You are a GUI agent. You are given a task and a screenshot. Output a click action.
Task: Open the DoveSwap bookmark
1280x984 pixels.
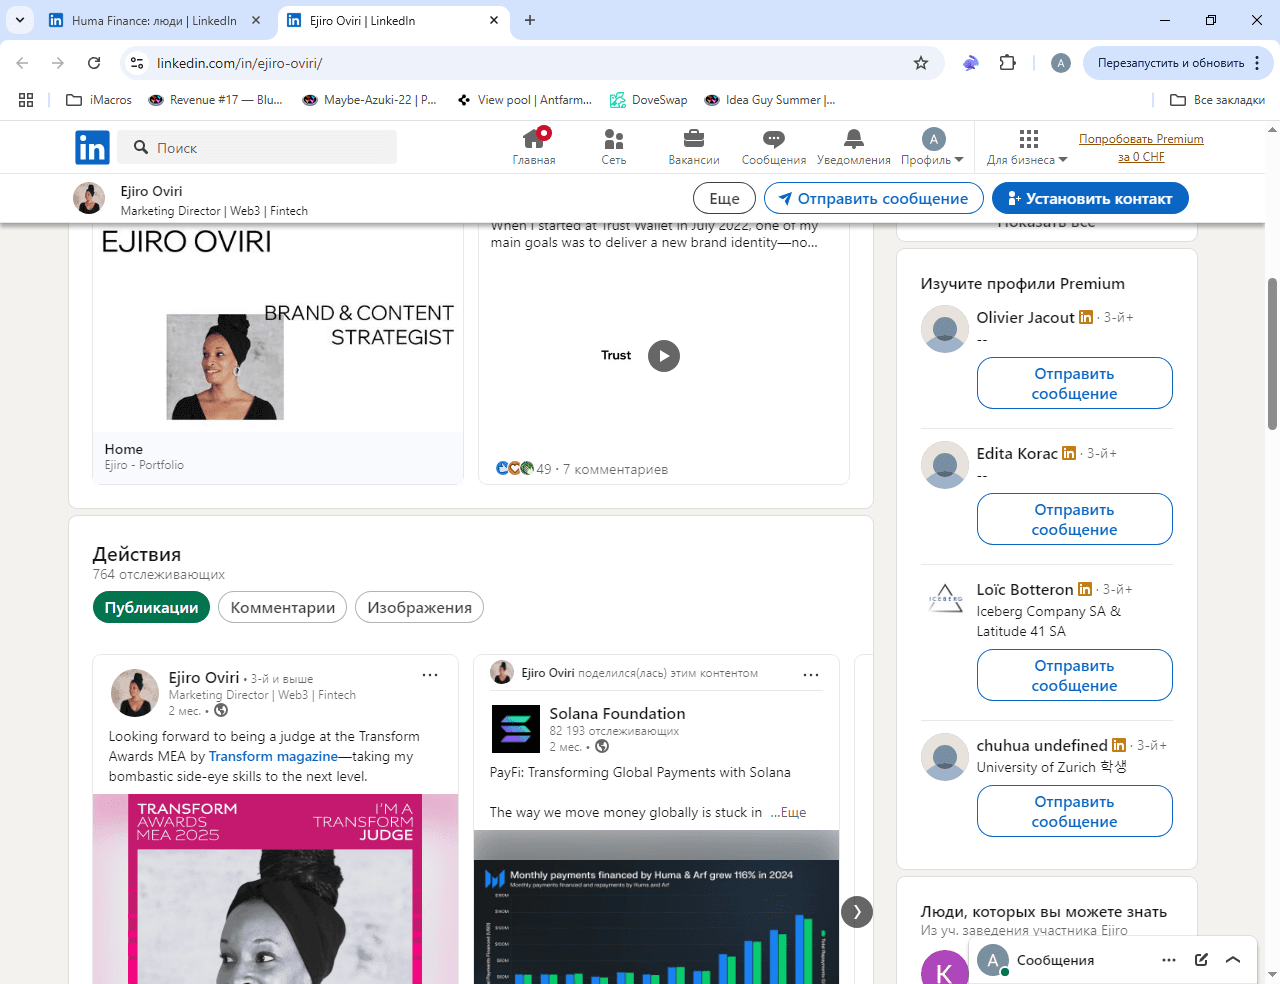coord(648,100)
